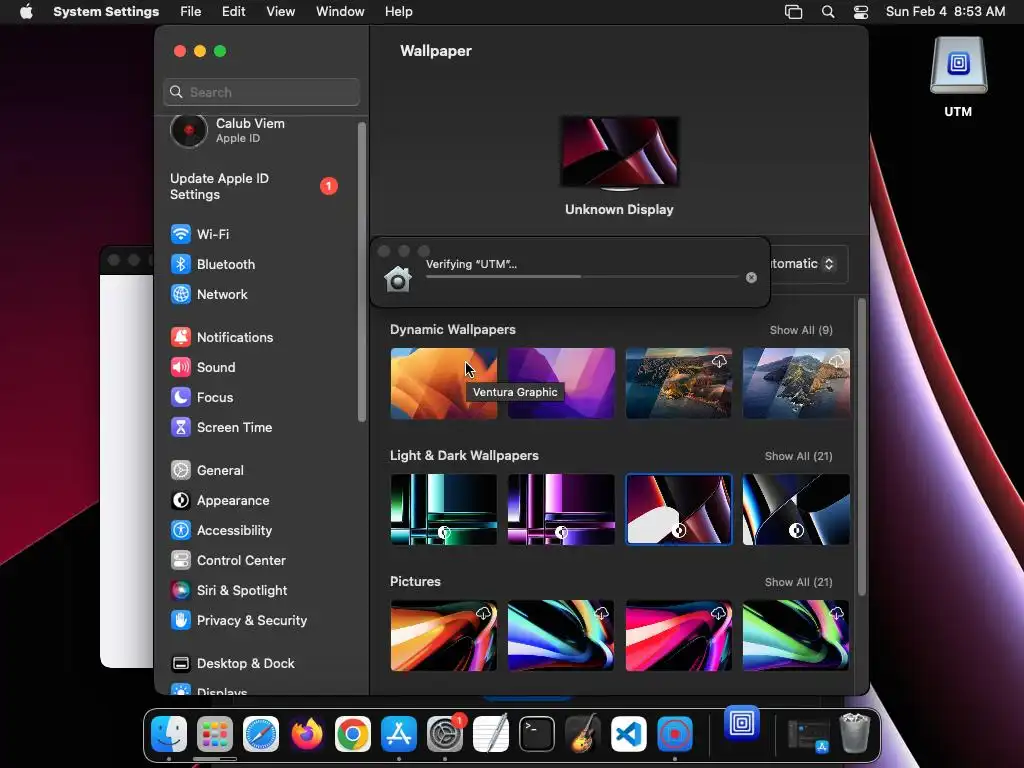Open Focus settings

coord(202,397)
